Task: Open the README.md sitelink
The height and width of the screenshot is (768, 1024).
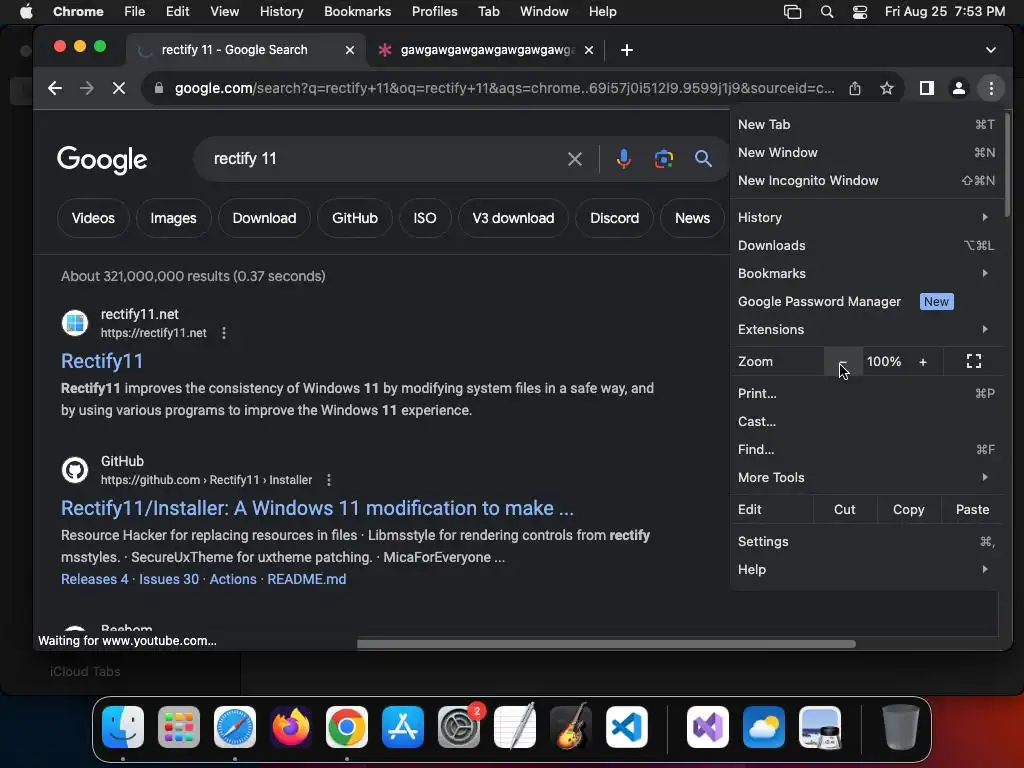Action: click(307, 579)
